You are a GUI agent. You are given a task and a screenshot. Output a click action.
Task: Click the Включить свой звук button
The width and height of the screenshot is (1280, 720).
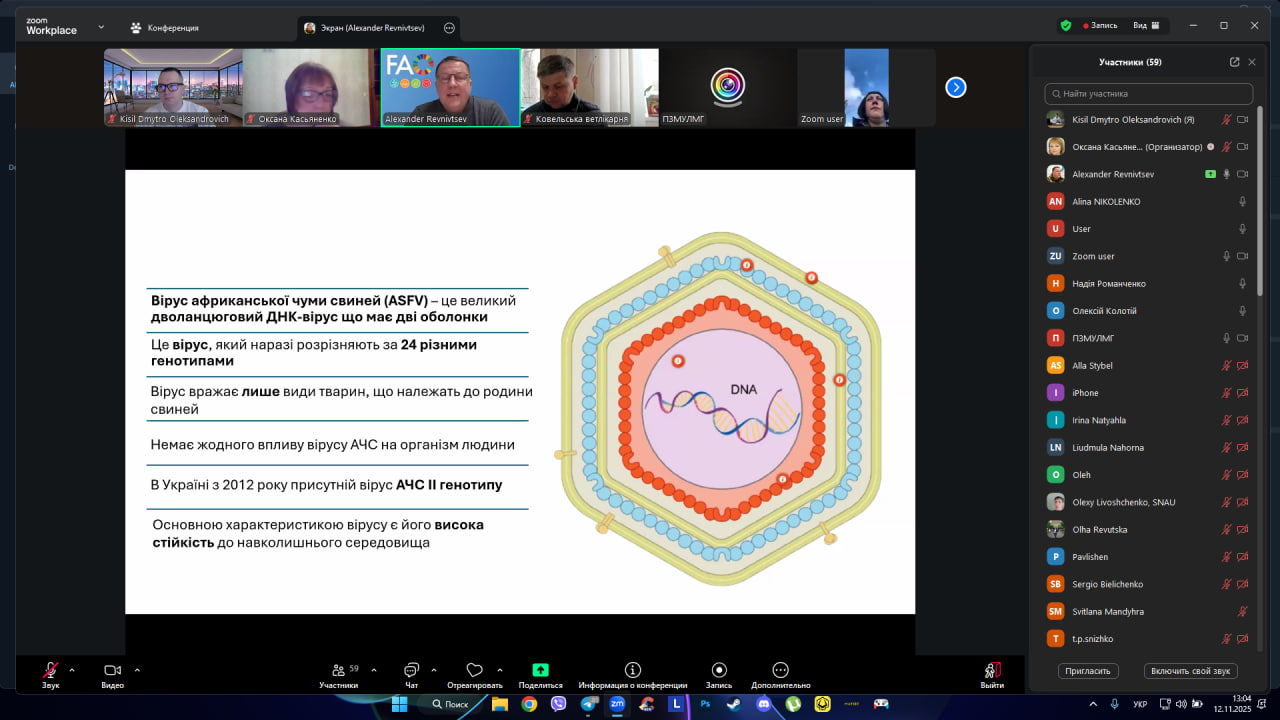coord(1190,671)
